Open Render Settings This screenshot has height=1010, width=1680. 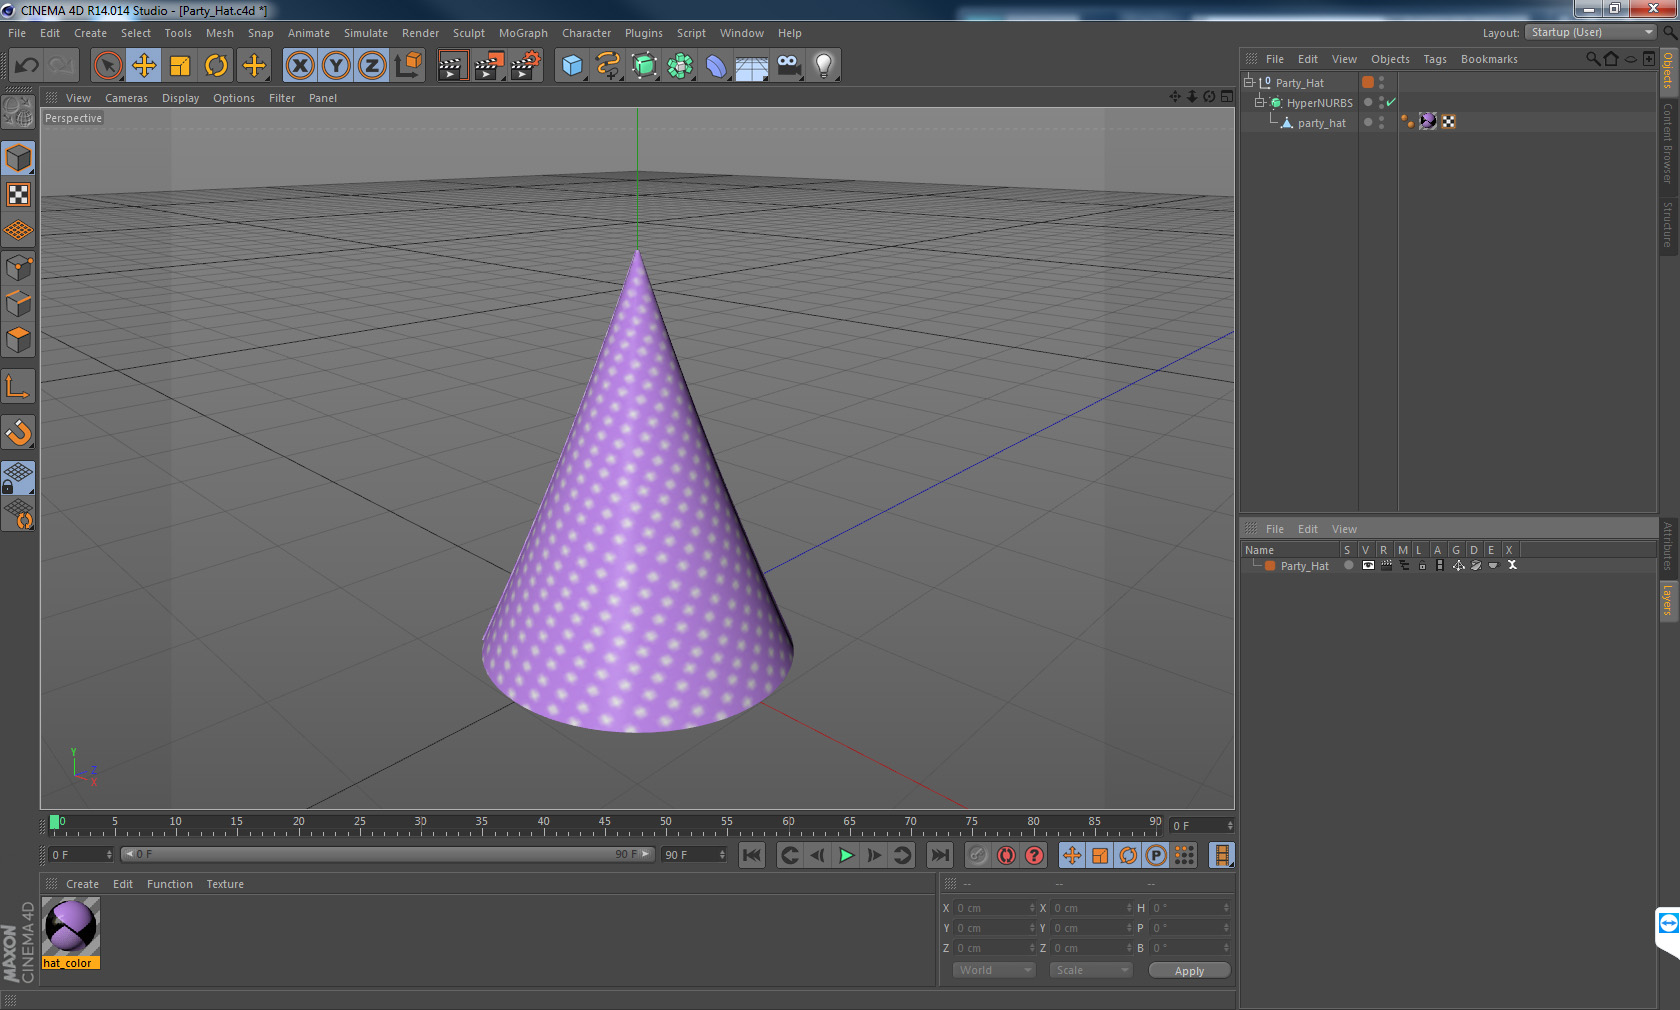(x=526, y=66)
